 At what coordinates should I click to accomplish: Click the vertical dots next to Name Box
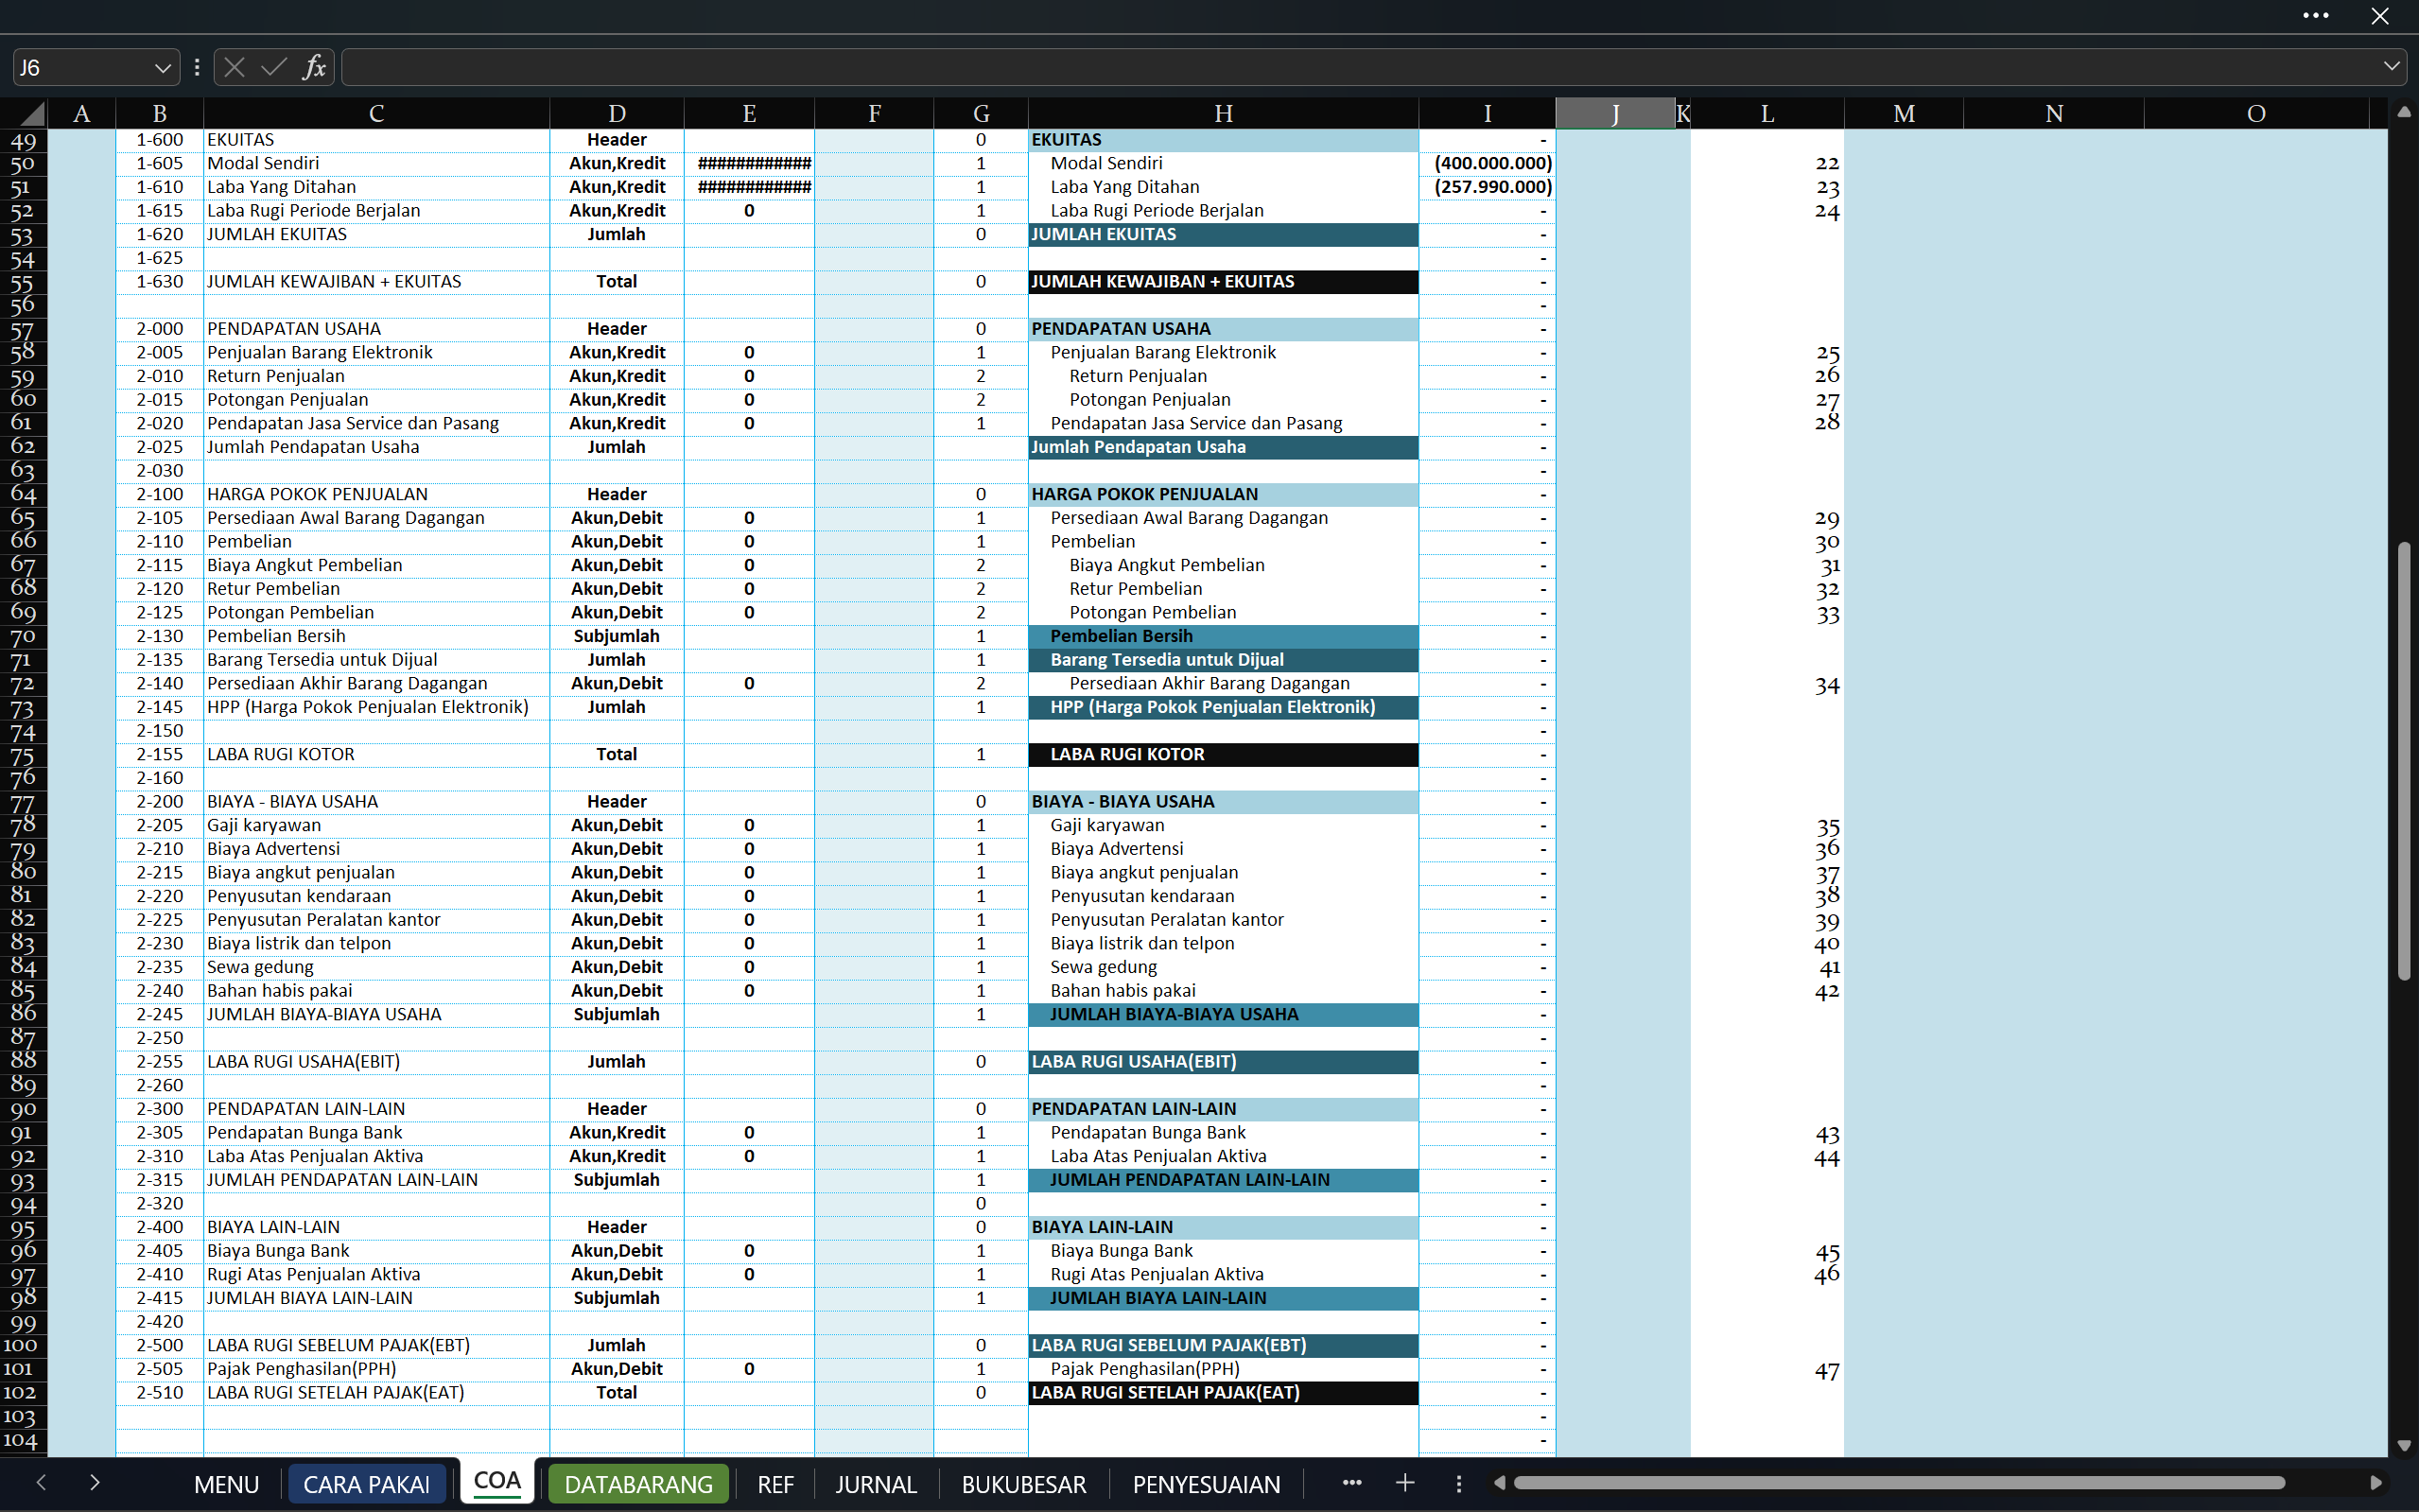[197, 67]
